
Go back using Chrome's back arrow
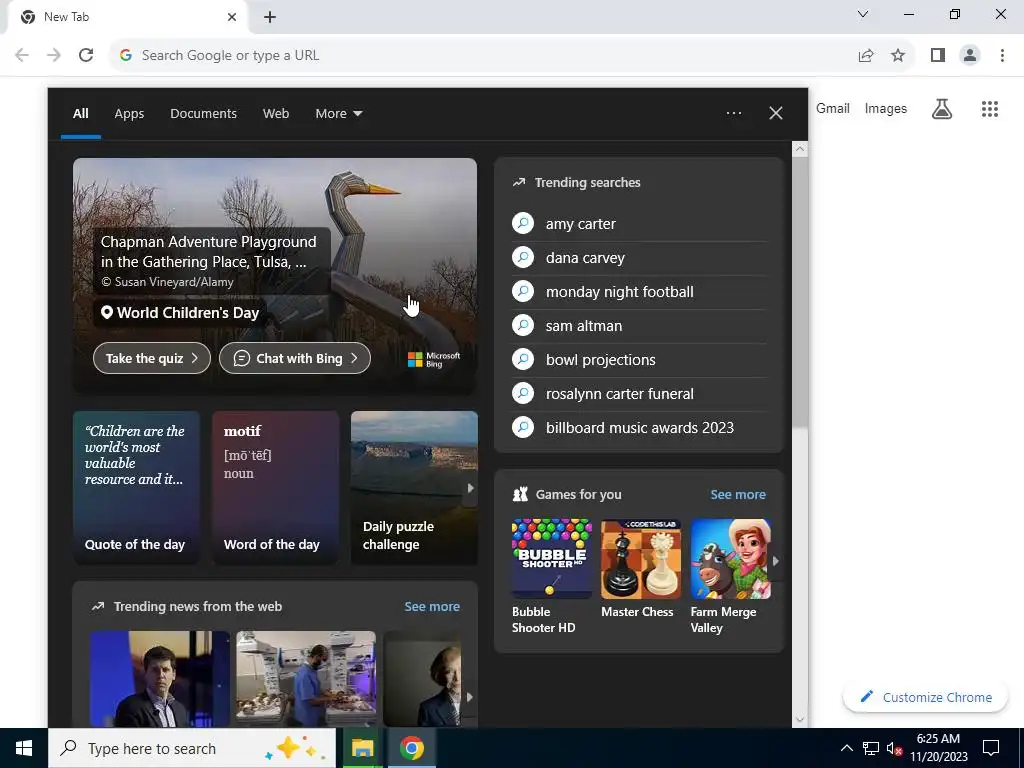22,55
